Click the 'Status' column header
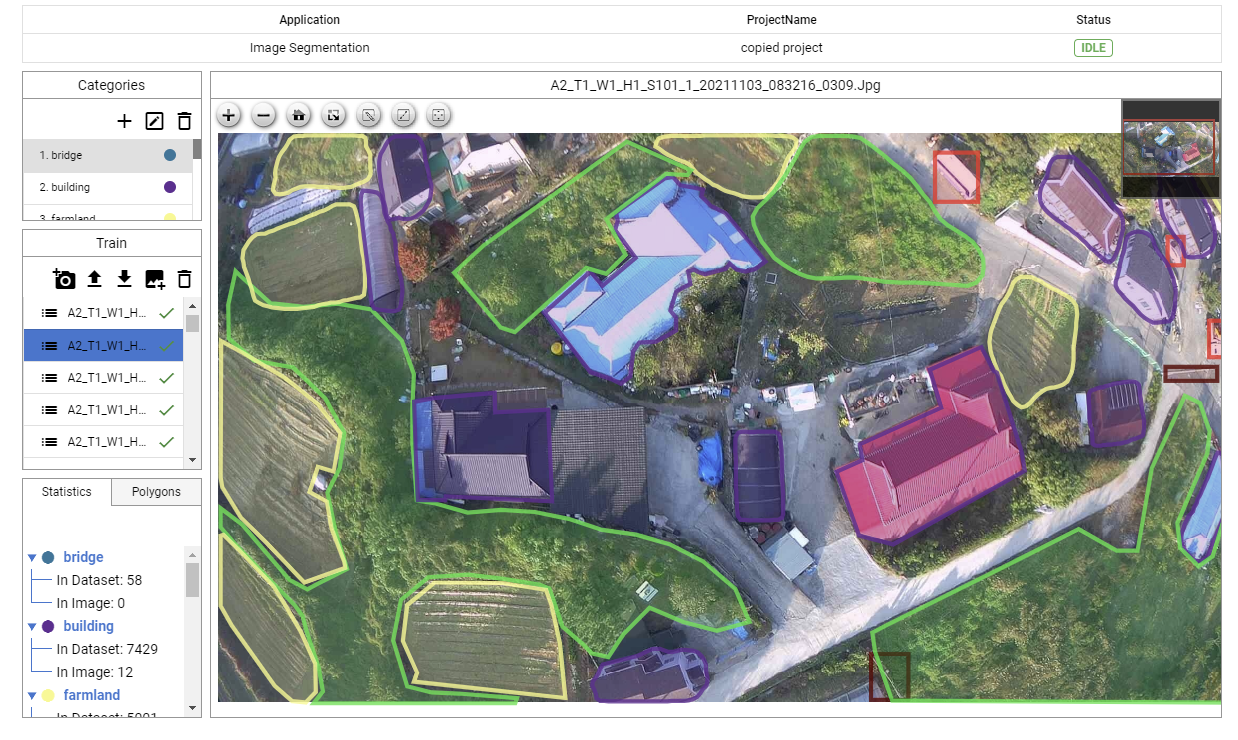1238x740 pixels. pyautogui.click(x=1093, y=20)
